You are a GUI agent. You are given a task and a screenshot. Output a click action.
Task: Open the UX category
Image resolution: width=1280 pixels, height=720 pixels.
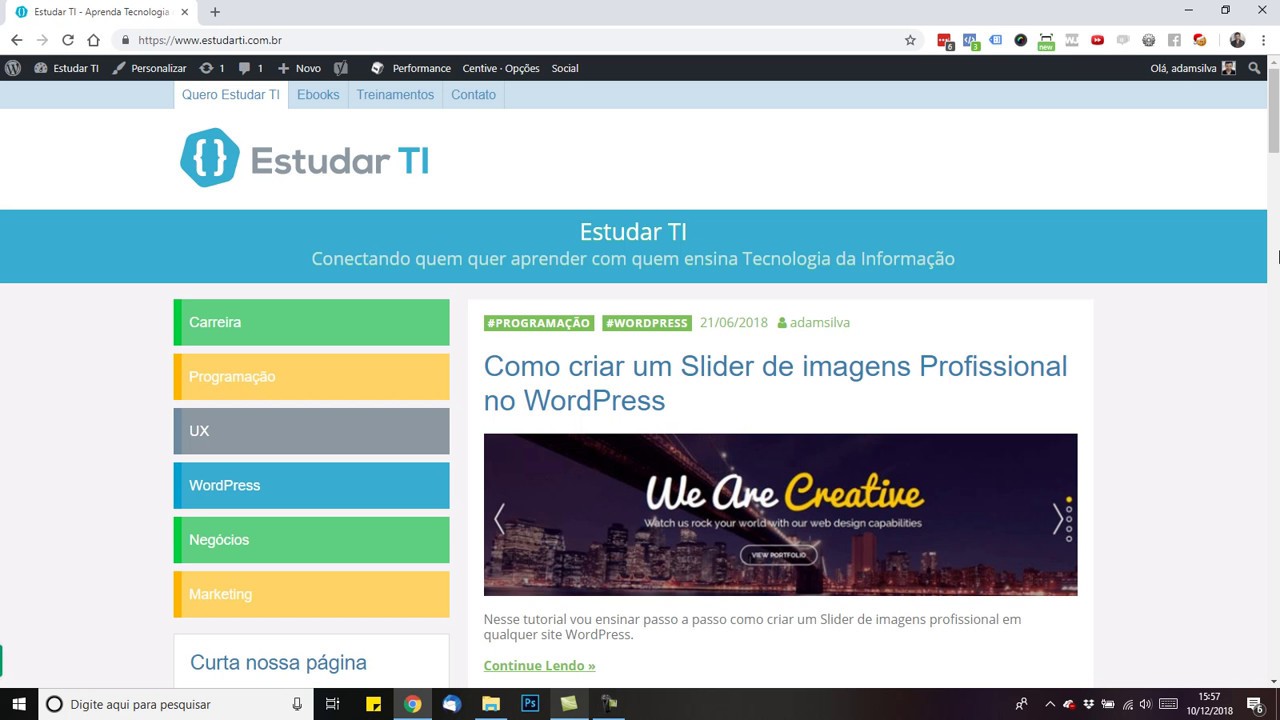point(312,431)
